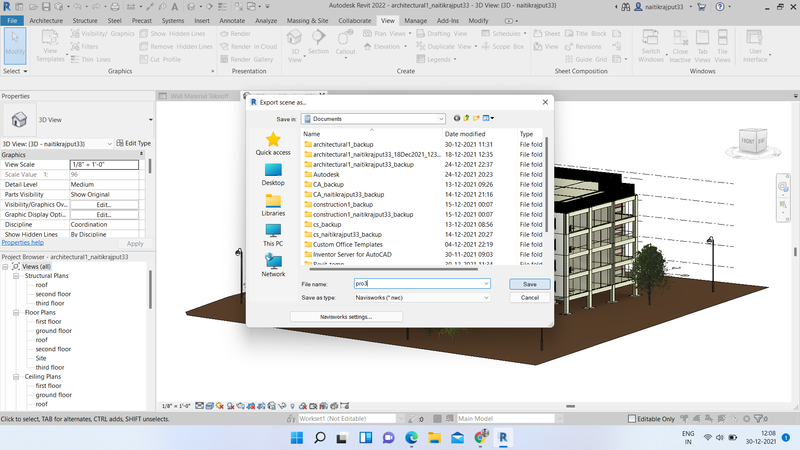Click the dialog file list vertical scrollbar
The height and width of the screenshot is (450, 800).
click(546, 184)
